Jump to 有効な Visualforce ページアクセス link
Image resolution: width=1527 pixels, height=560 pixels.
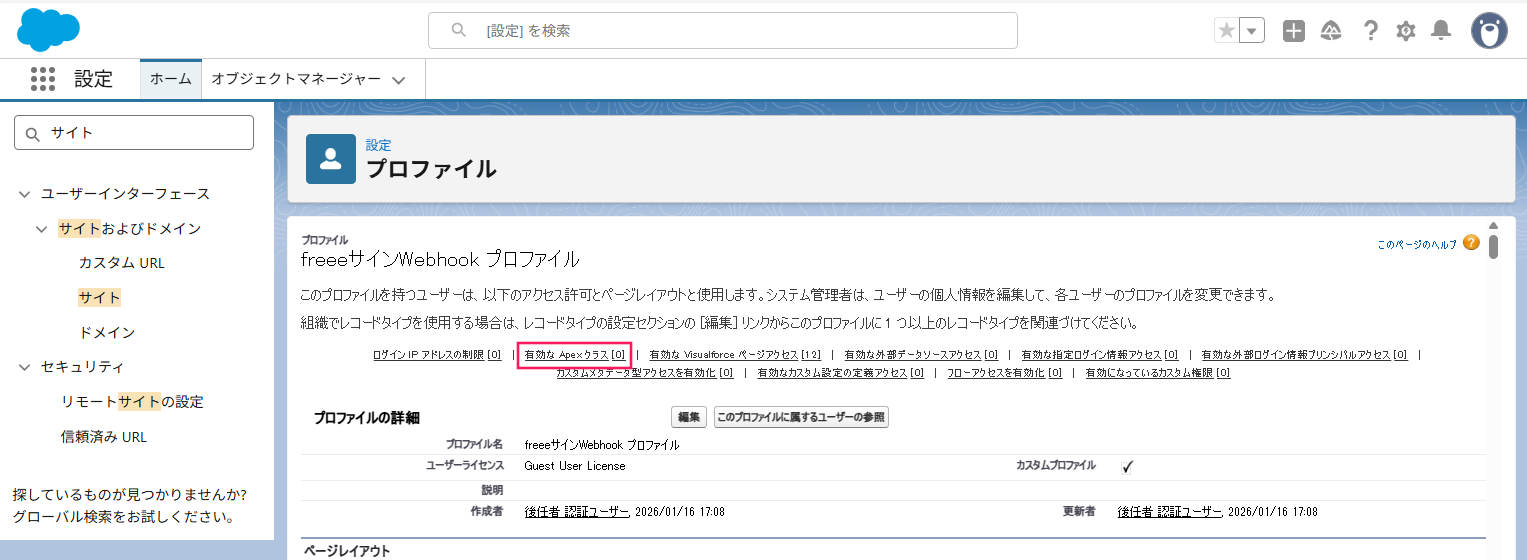point(735,354)
